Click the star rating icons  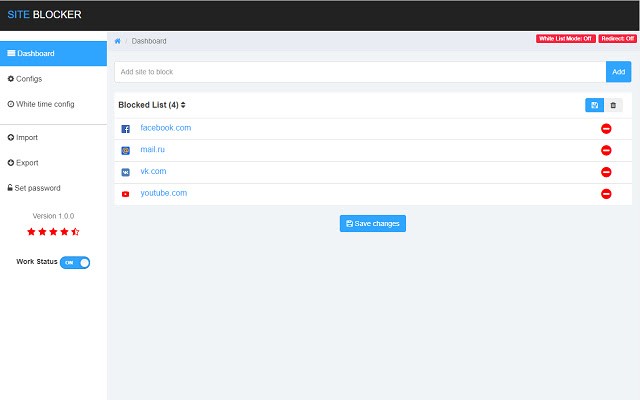click(x=53, y=232)
